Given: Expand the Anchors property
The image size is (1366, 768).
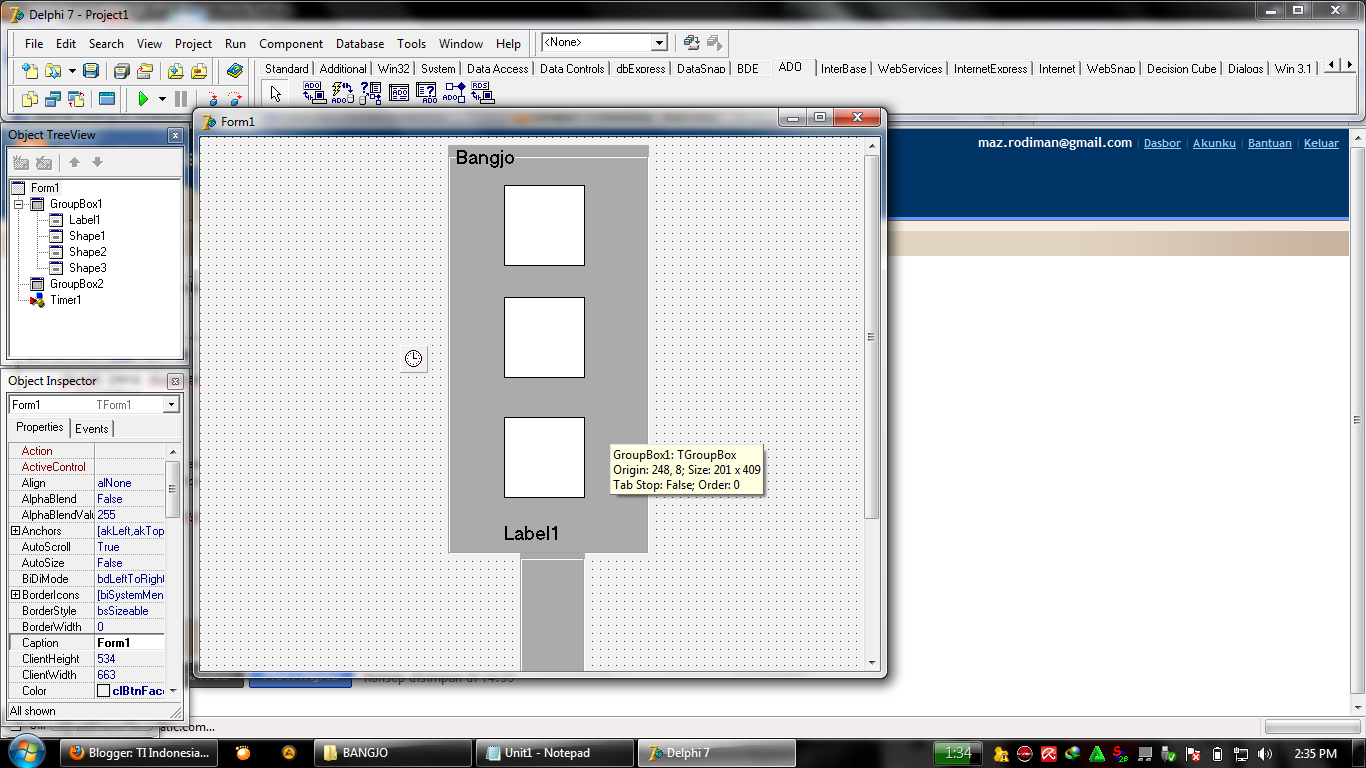Looking at the screenshot, I should coord(15,531).
